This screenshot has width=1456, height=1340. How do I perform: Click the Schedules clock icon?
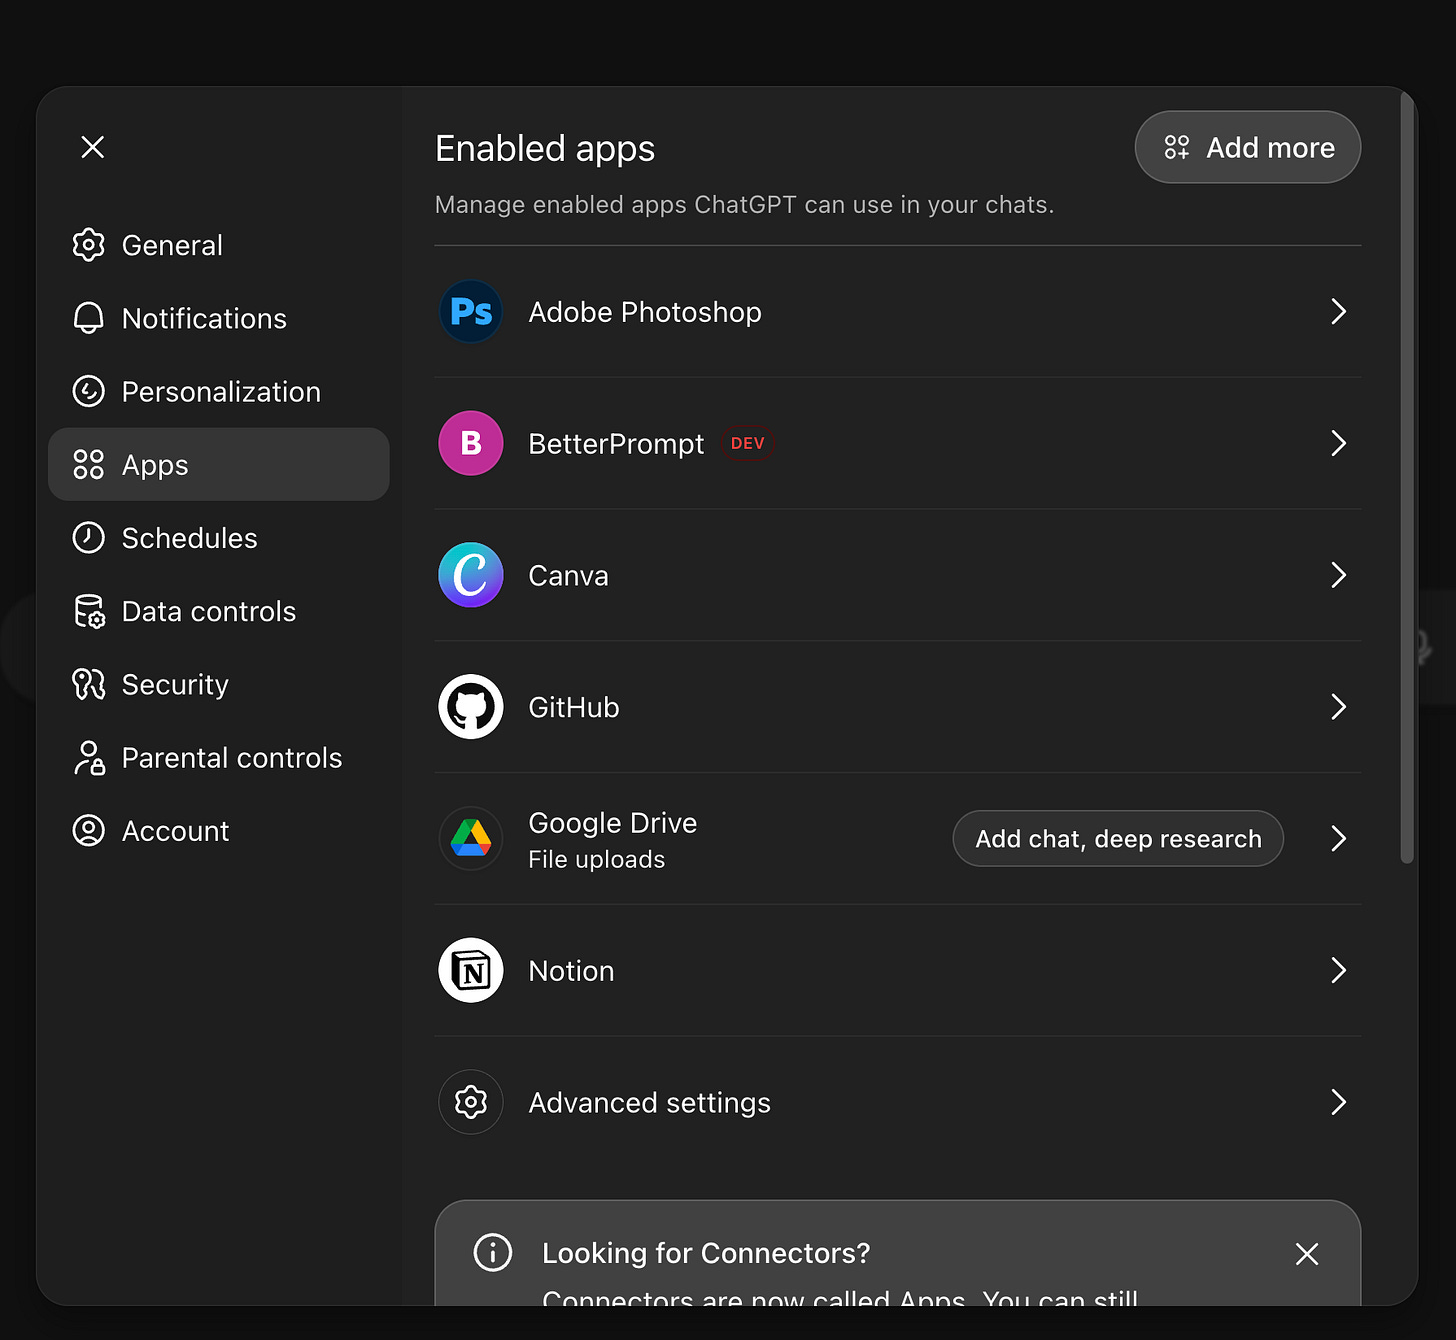coord(89,537)
